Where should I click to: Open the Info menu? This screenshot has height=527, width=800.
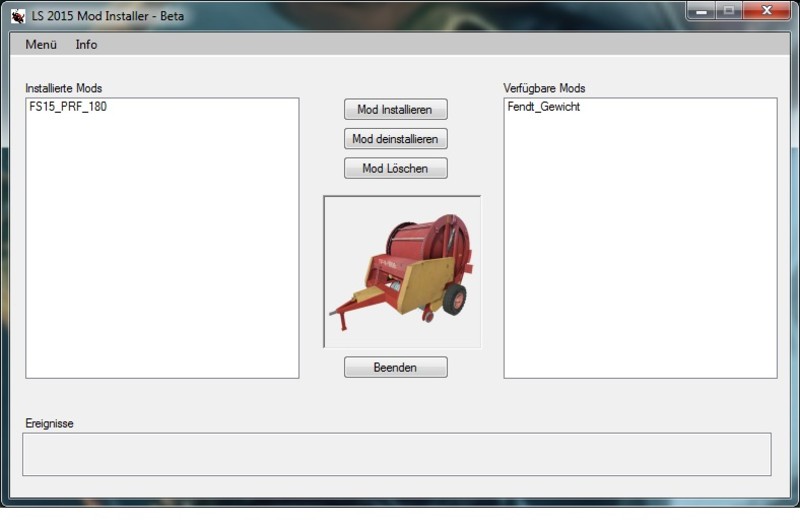point(86,44)
